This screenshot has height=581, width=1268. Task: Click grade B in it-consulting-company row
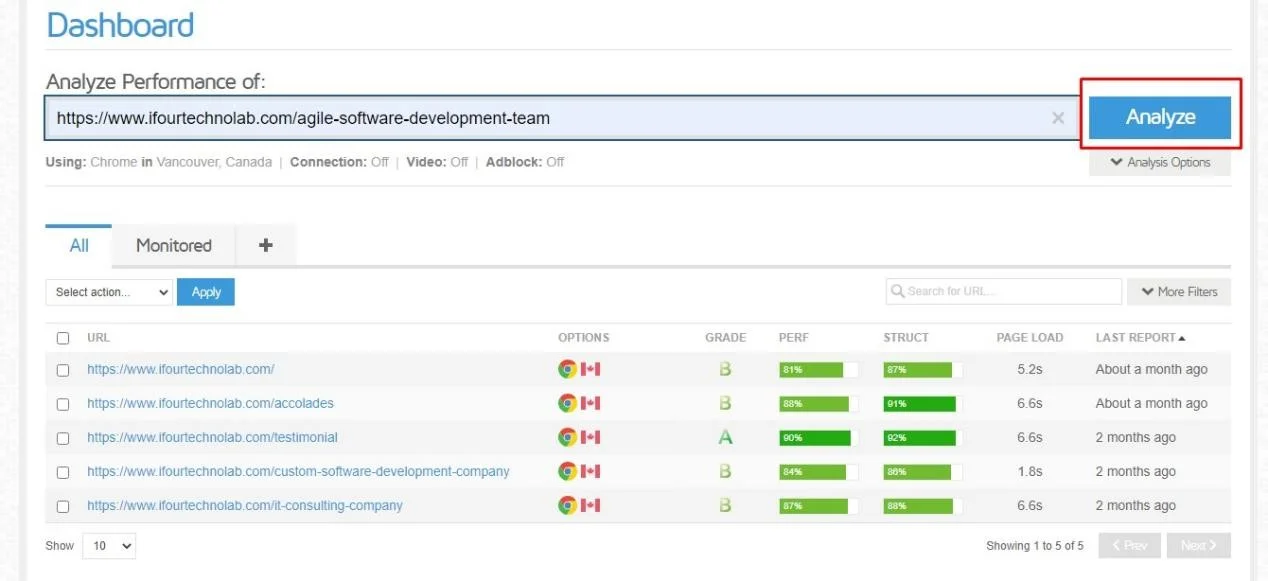point(725,505)
